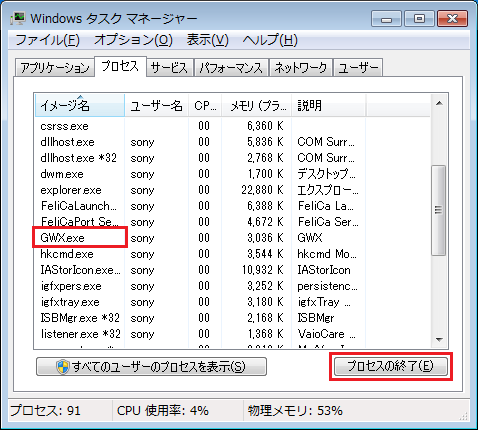
Task: Click the 物理メモリ: 53% status entry
Action: coord(295,411)
